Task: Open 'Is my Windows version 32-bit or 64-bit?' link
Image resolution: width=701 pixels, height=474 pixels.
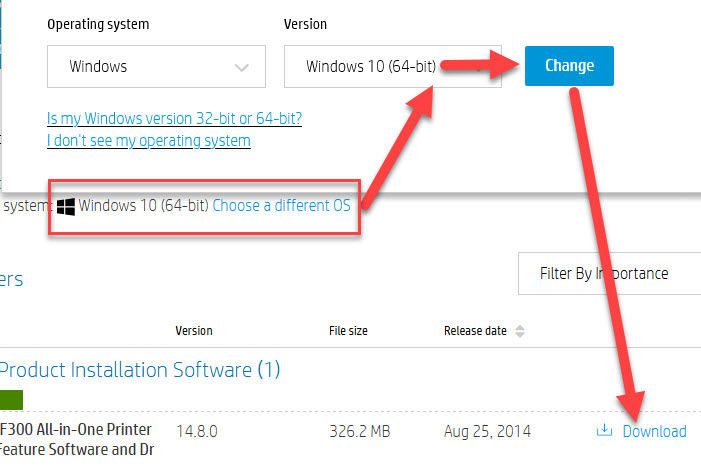Action: pyautogui.click(x=174, y=118)
